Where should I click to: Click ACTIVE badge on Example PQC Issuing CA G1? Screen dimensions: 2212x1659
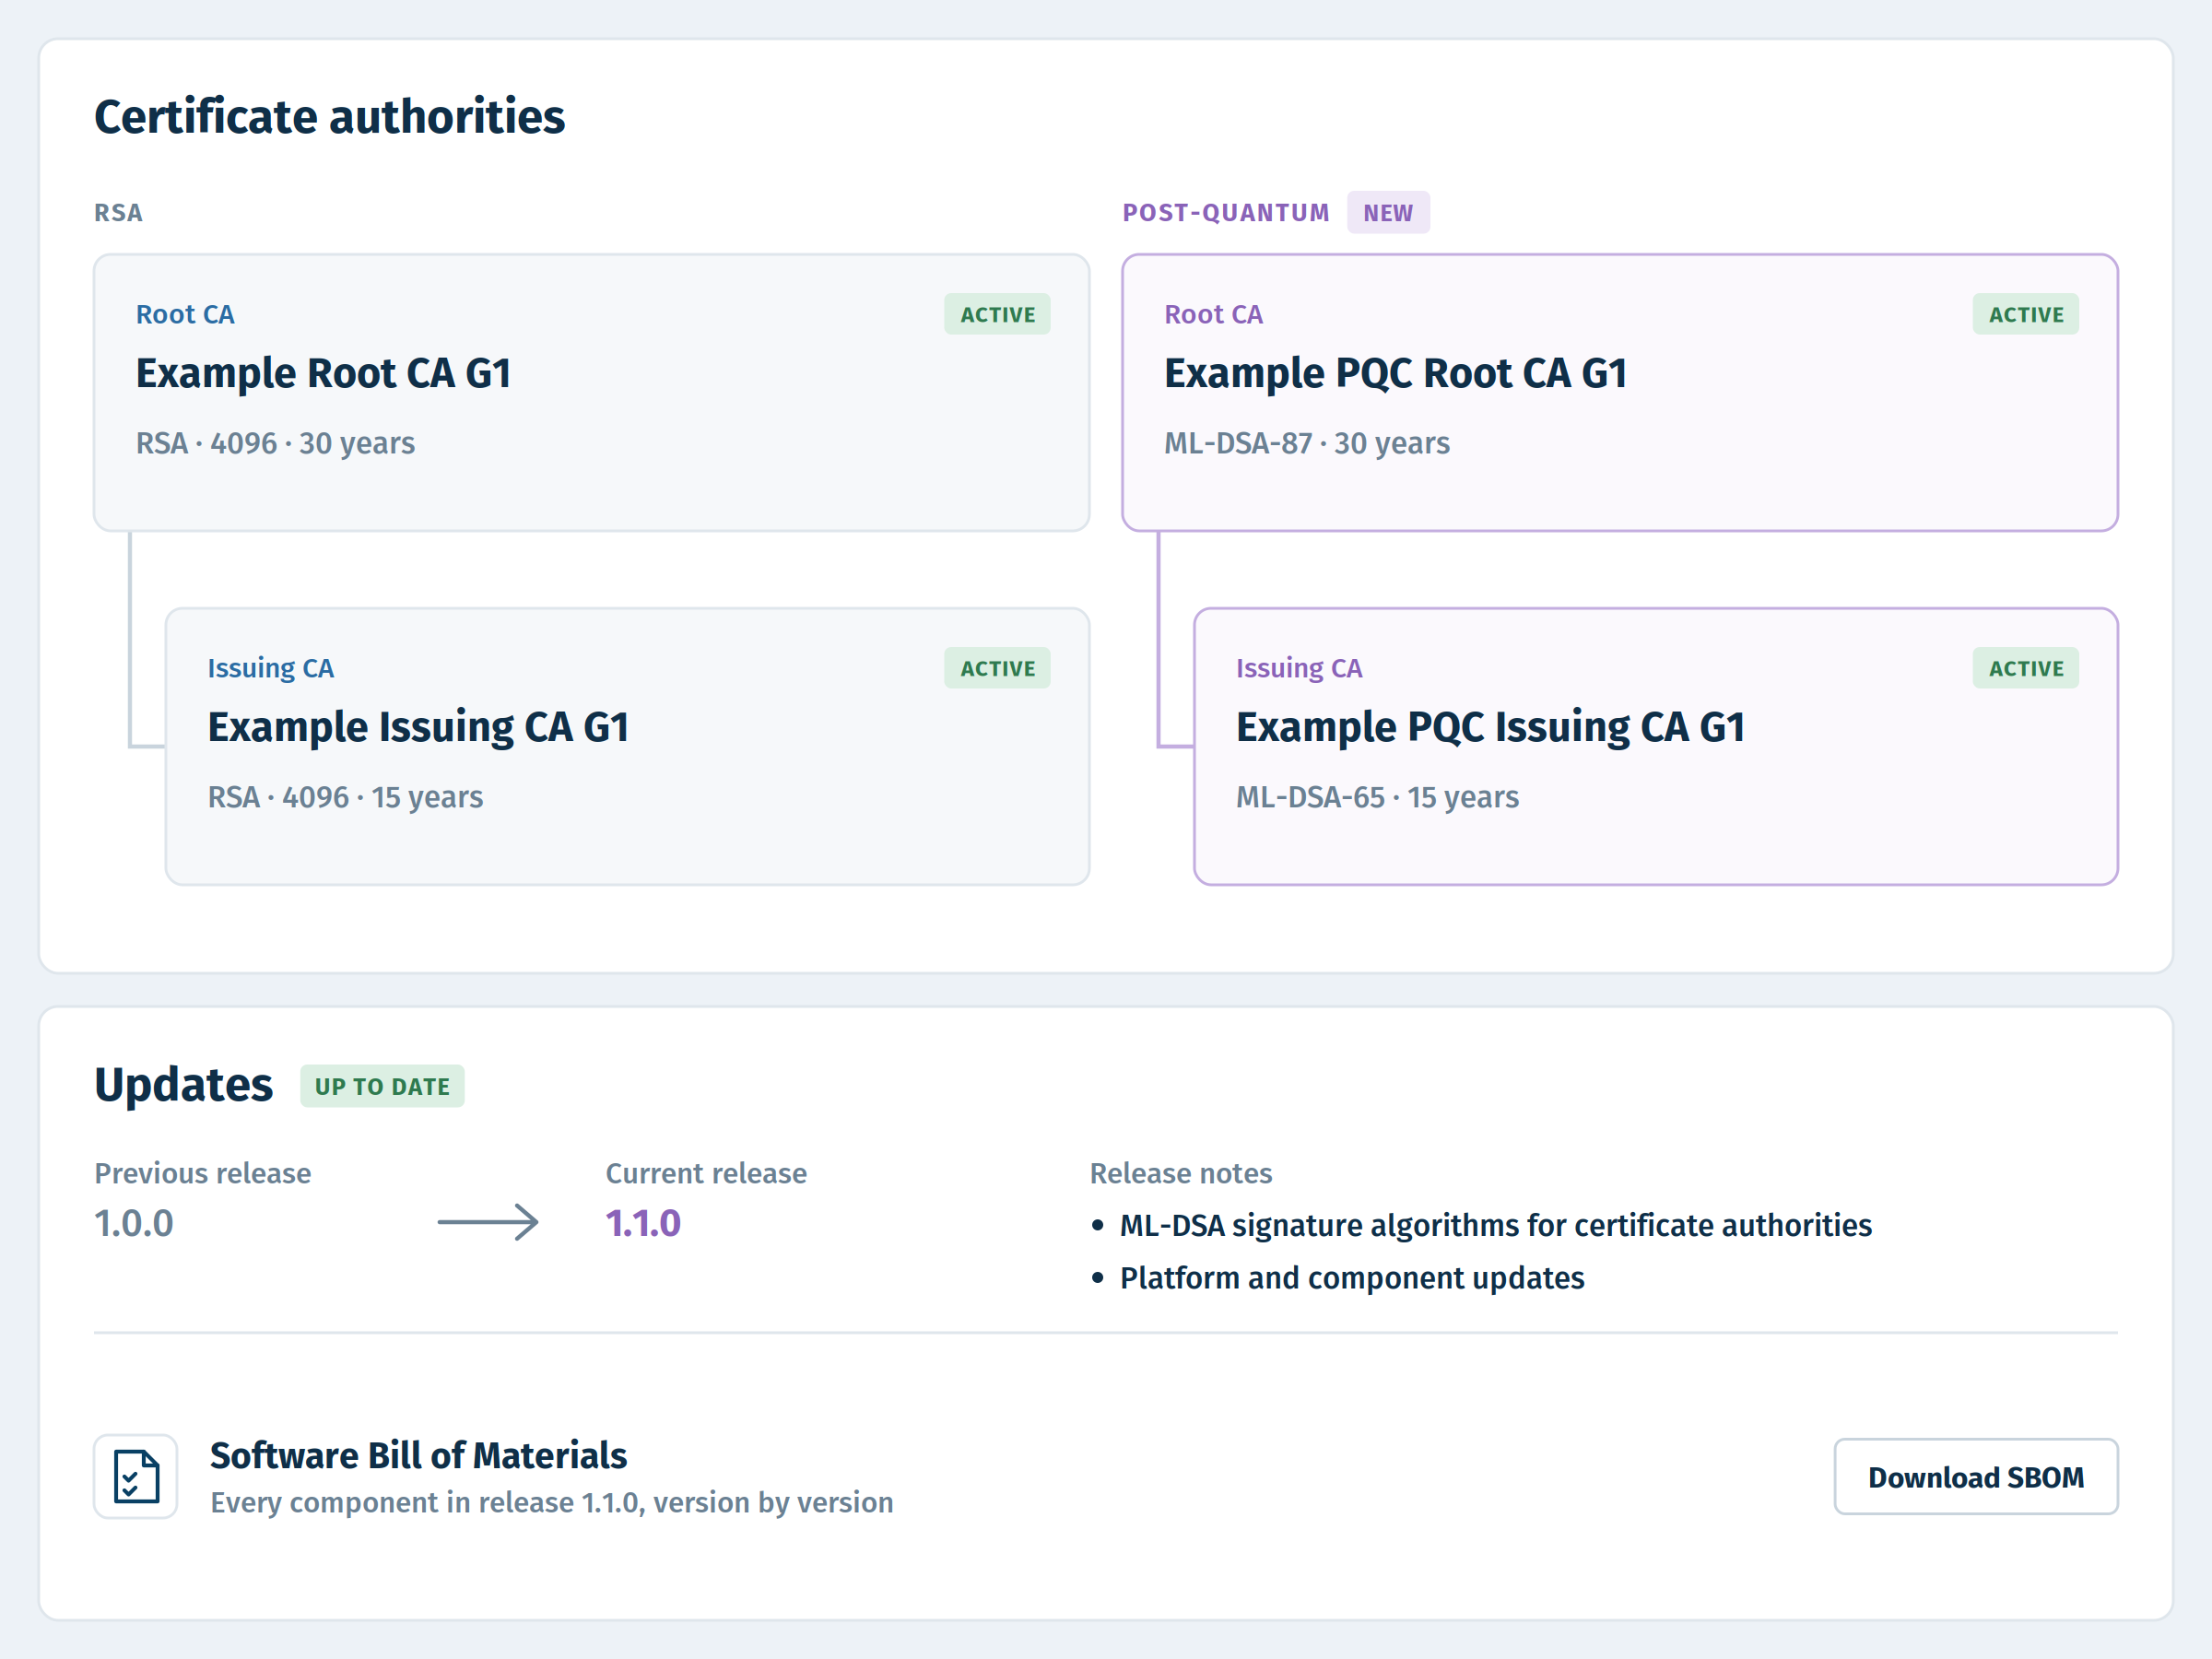coord(2025,668)
